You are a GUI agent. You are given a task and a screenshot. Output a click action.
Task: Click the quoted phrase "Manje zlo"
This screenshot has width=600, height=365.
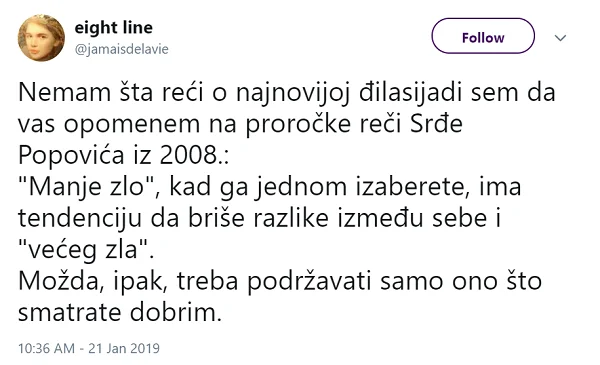[x=88, y=187]
